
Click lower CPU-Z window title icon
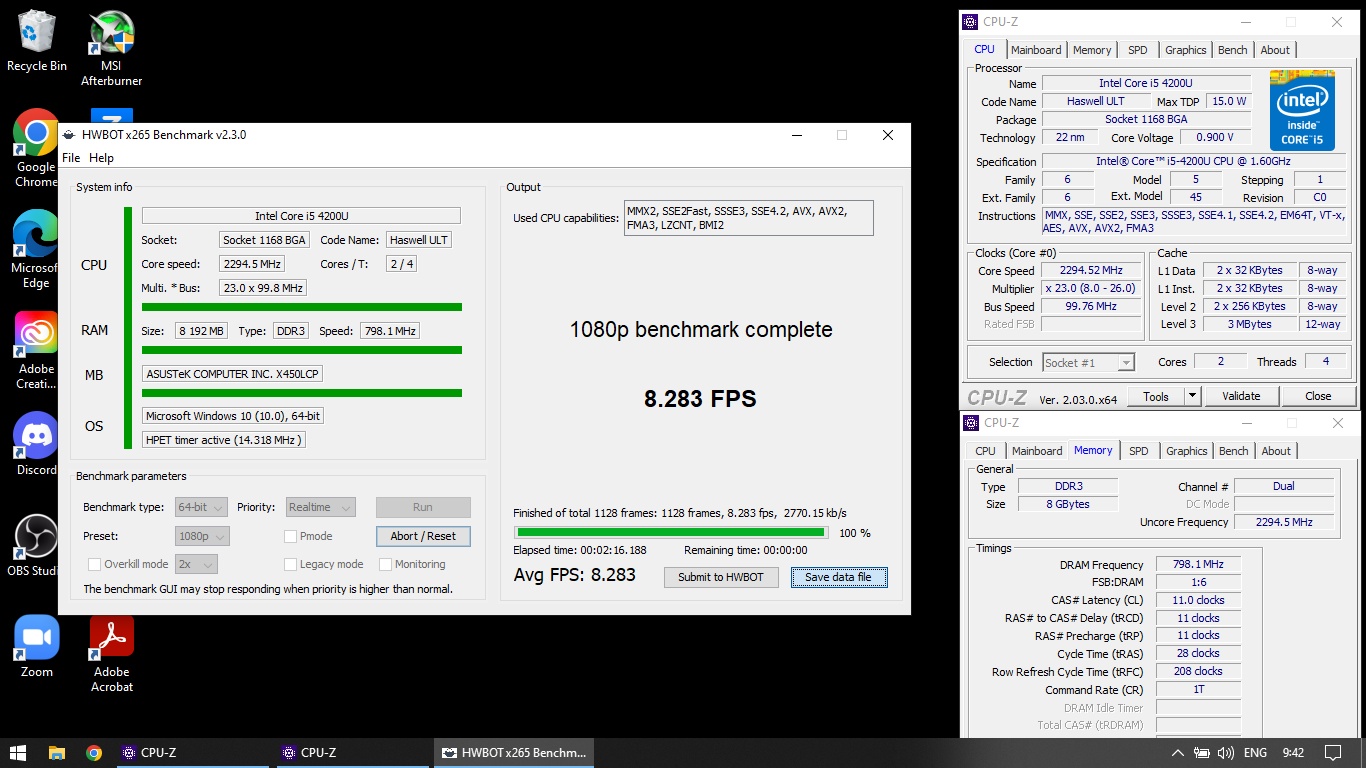pyautogui.click(x=971, y=423)
